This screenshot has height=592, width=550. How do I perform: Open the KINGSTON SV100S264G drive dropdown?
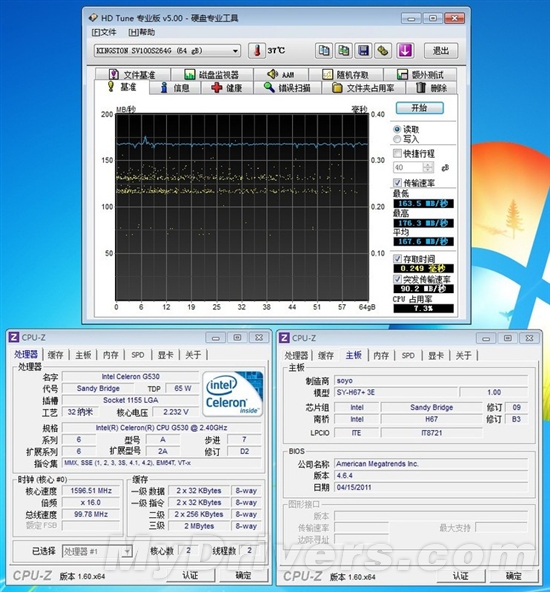pyautogui.click(x=167, y=51)
